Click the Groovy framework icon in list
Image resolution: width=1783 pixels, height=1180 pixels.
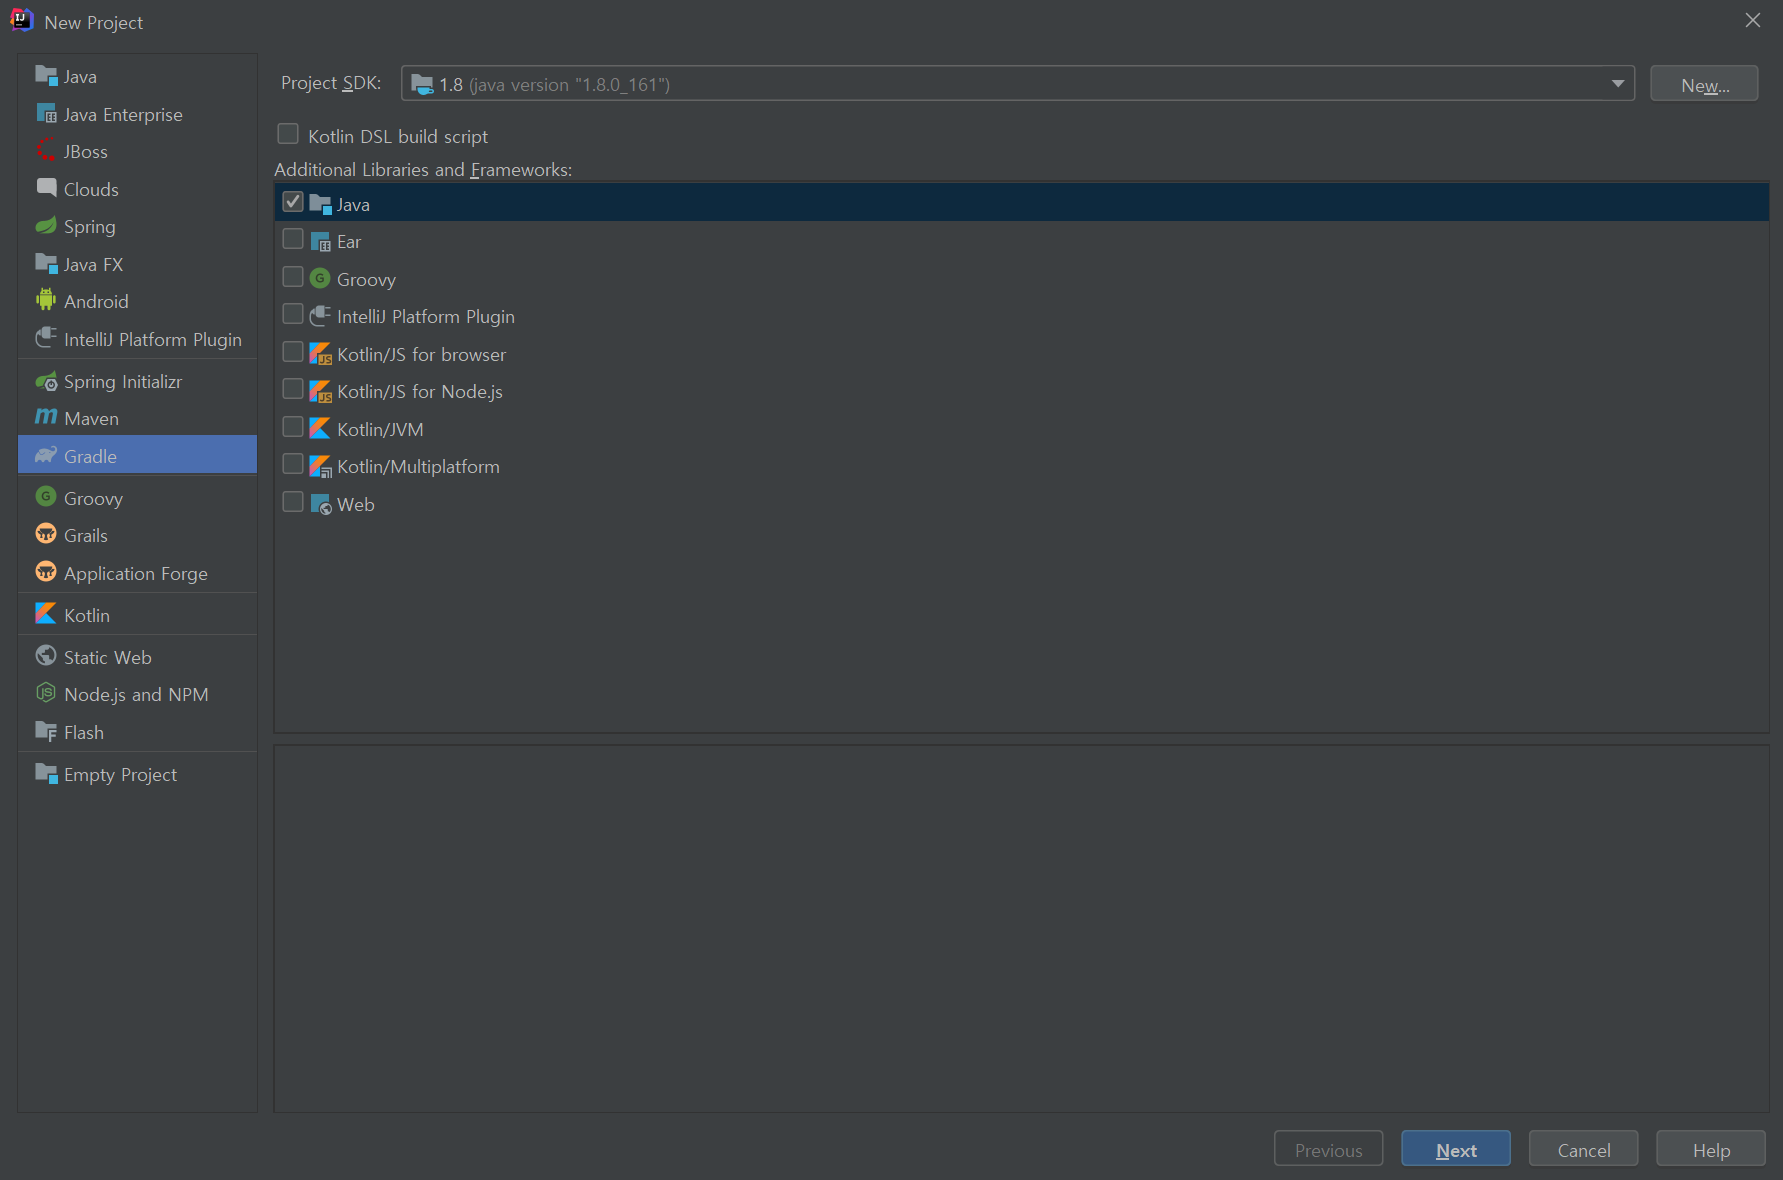pyautogui.click(x=320, y=278)
